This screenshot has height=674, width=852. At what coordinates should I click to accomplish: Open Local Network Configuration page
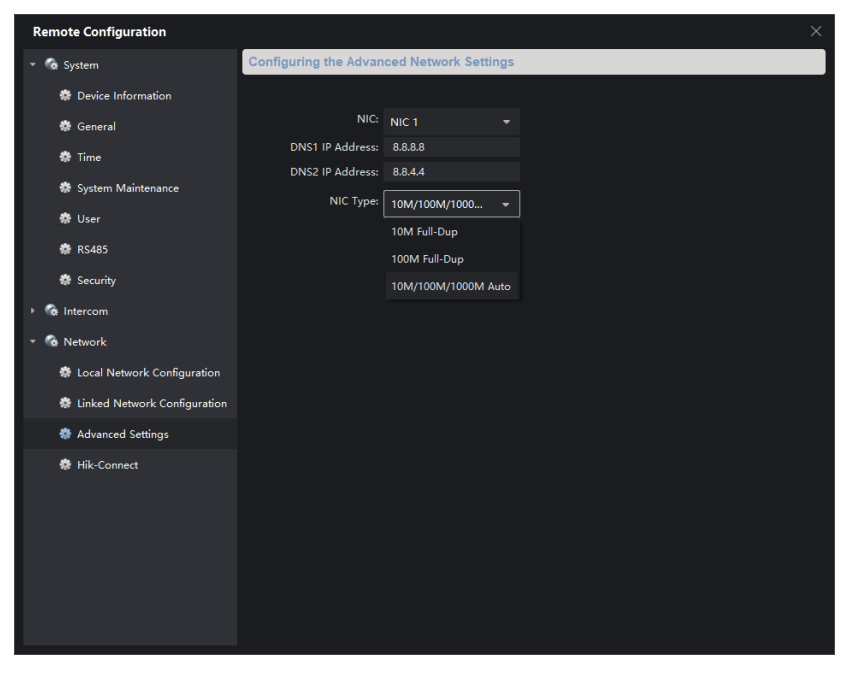pyautogui.click(x=148, y=373)
